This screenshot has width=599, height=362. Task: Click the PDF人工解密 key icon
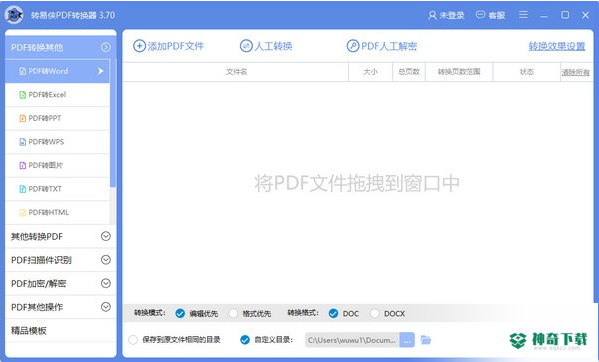coord(353,46)
